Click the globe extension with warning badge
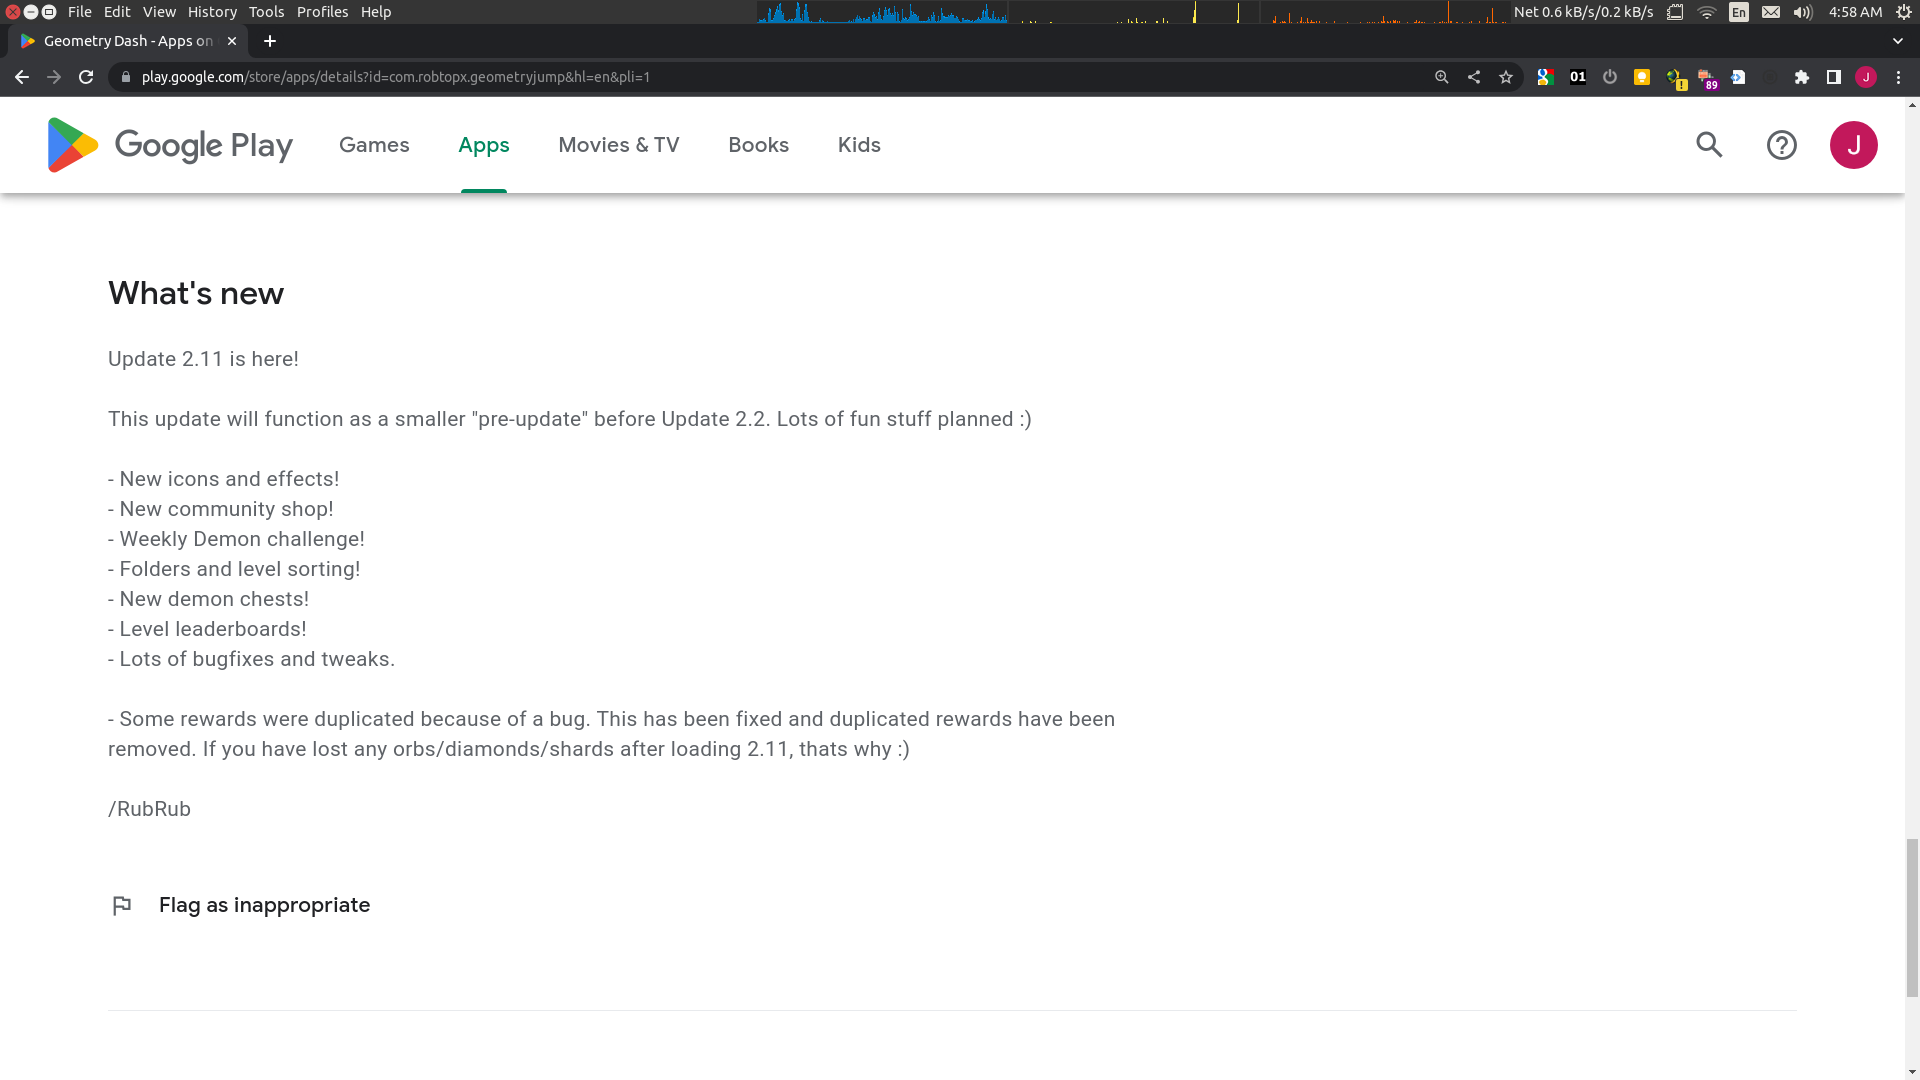Image resolution: width=1920 pixels, height=1080 pixels. 1675,79
